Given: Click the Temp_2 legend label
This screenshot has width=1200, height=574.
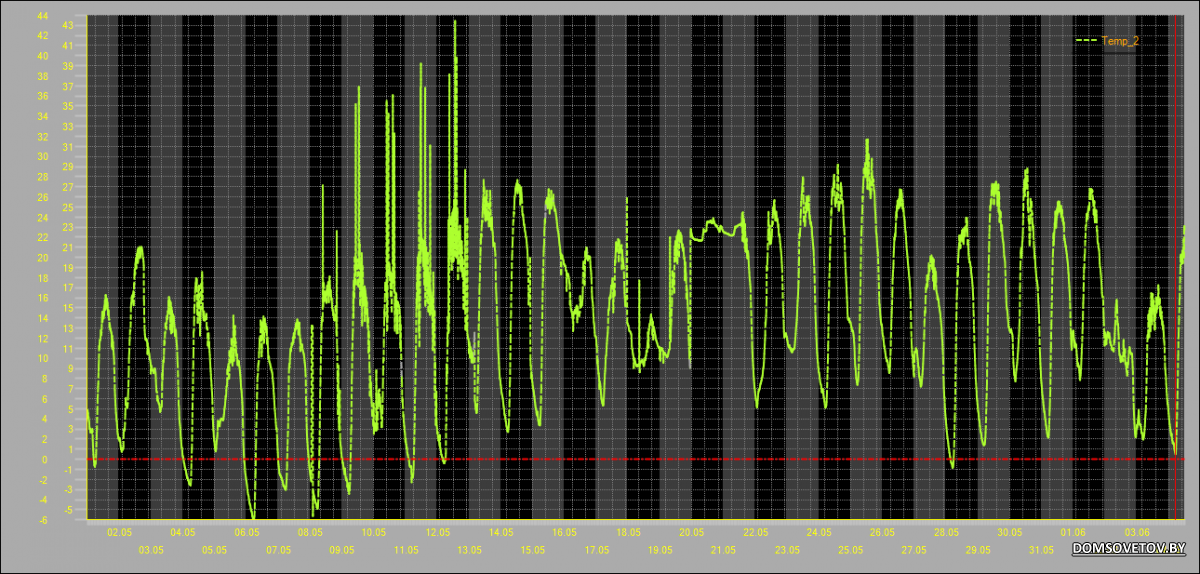Looking at the screenshot, I should pyautogui.click(x=1120, y=41).
